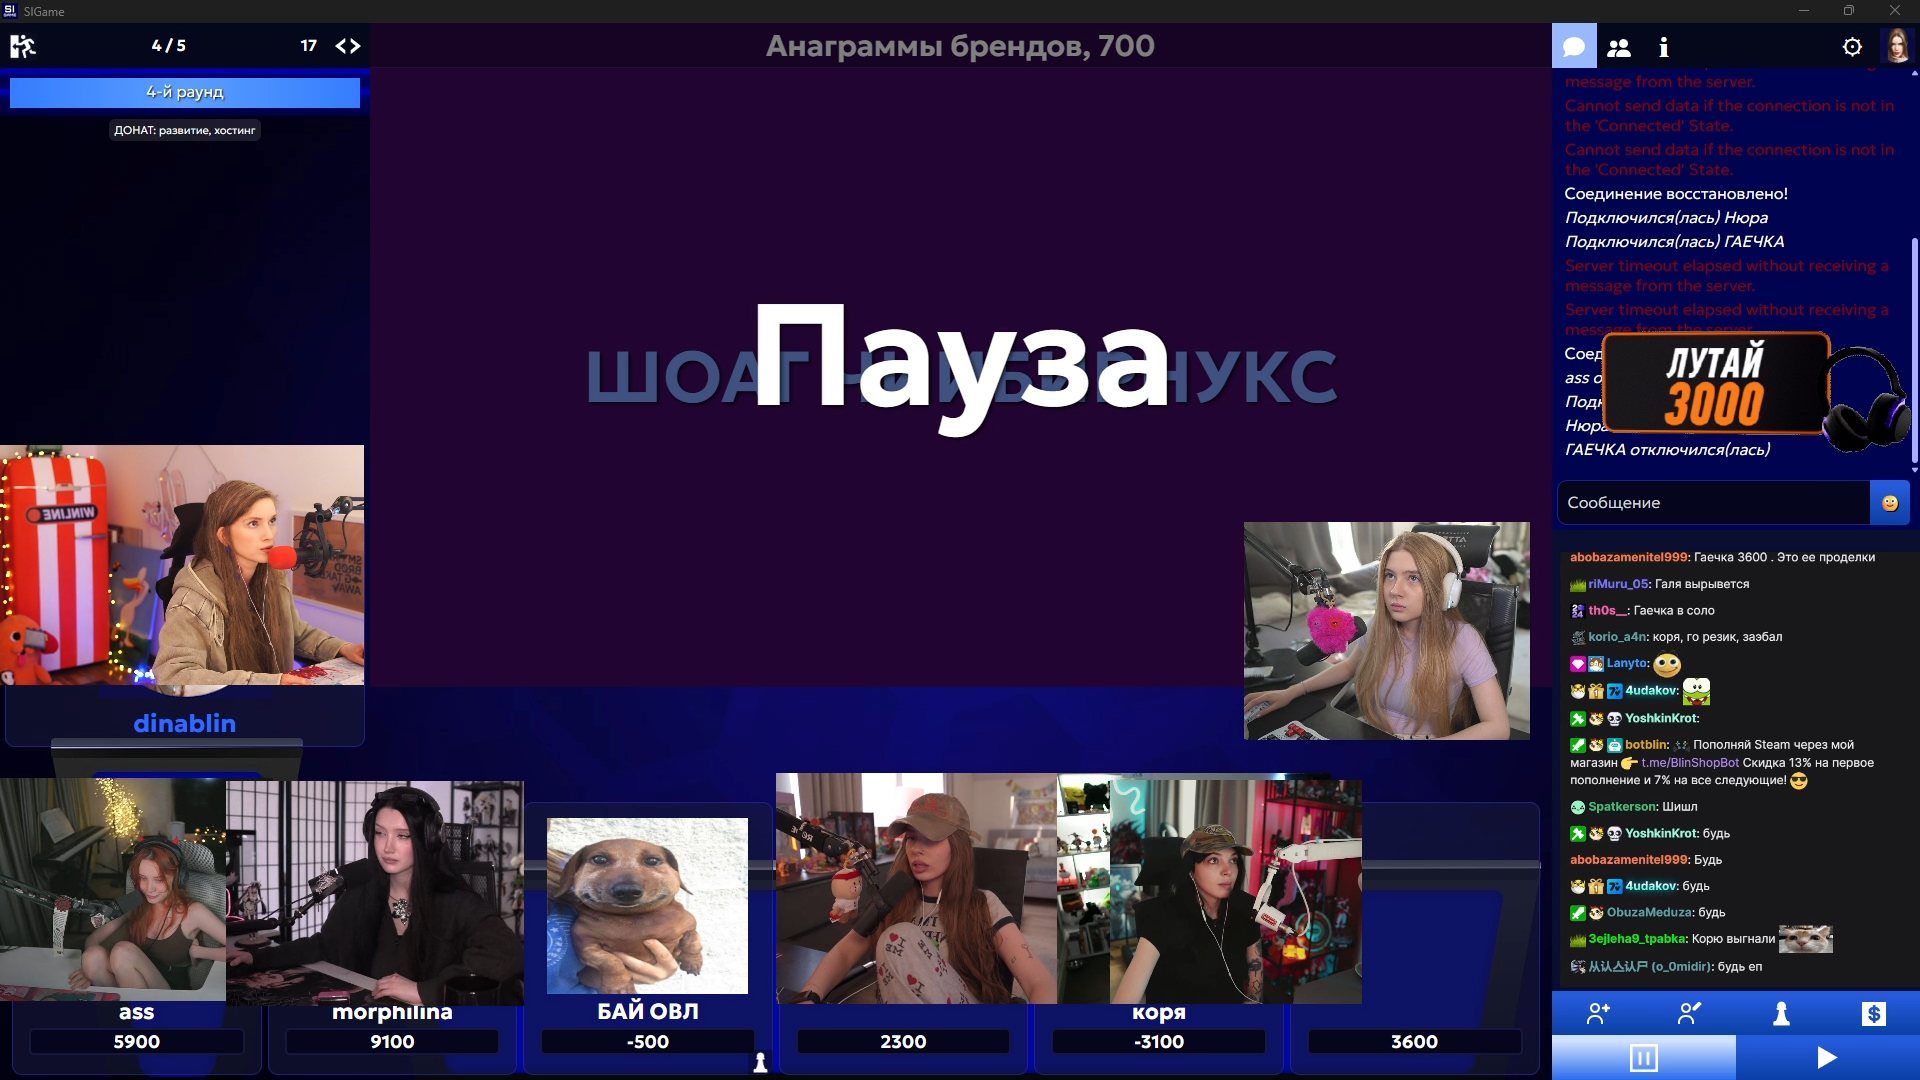Open the ДОНАТ развитие, хостинг link

185,130
